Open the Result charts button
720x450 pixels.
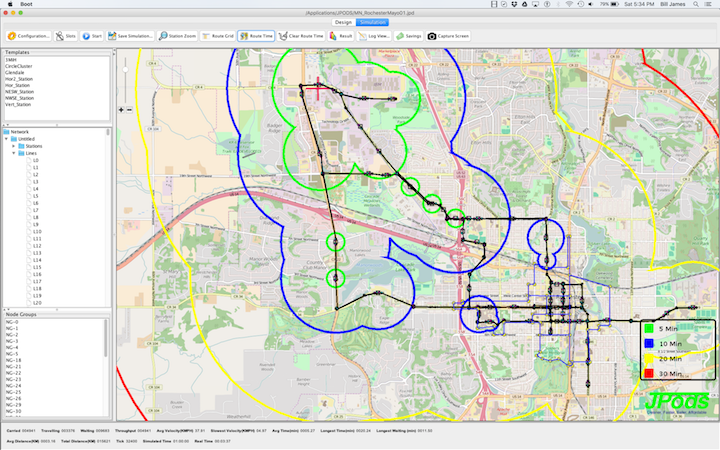click(341, 35)
